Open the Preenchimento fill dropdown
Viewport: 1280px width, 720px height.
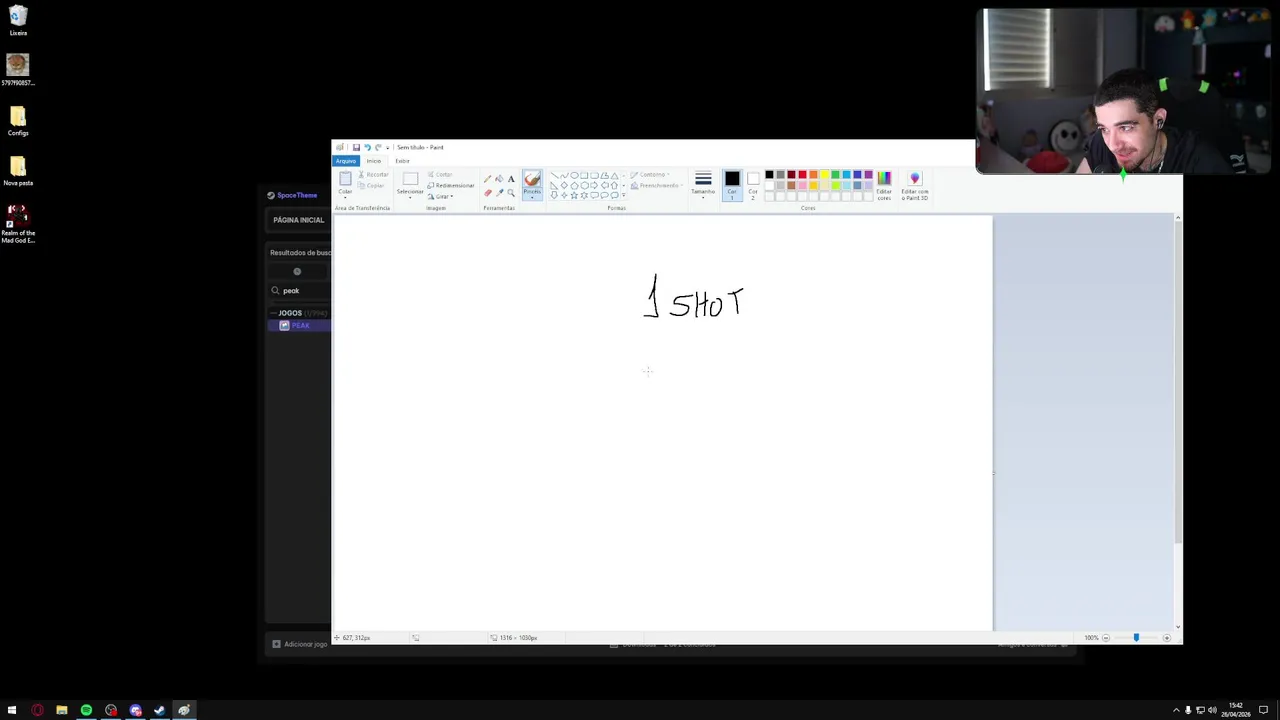pos(655,185)
